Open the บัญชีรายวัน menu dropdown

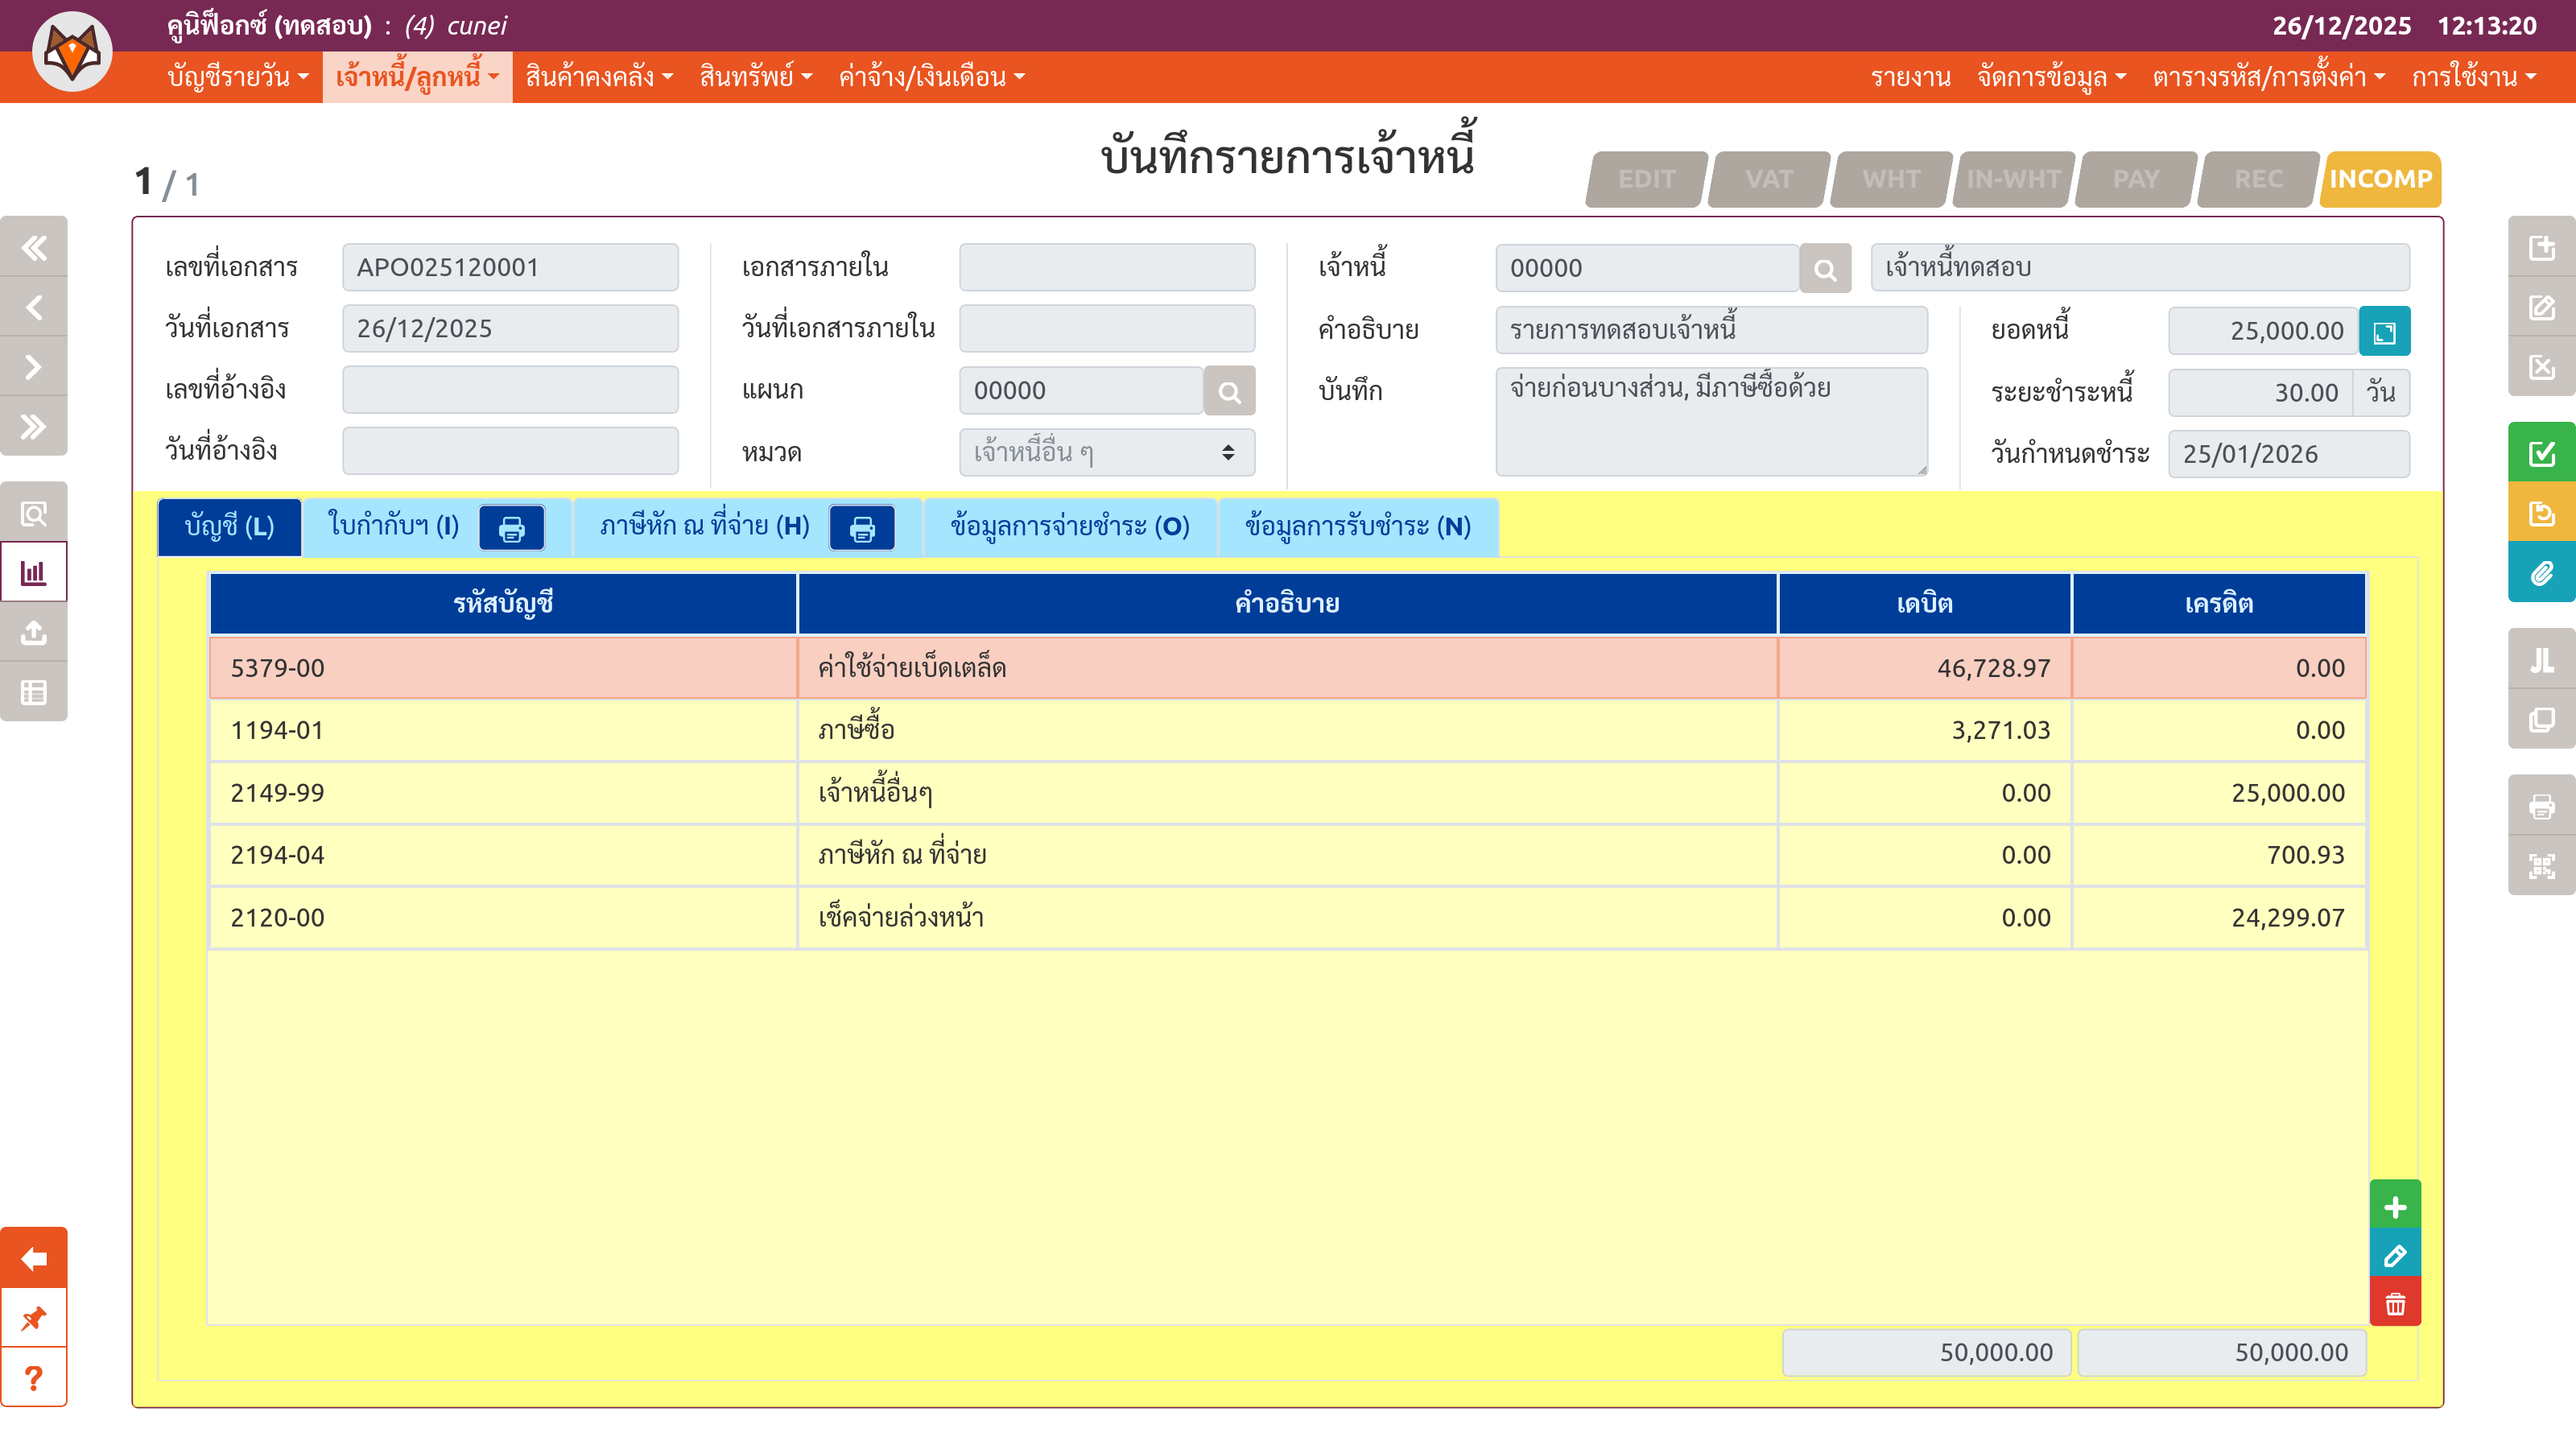[238, 77]
